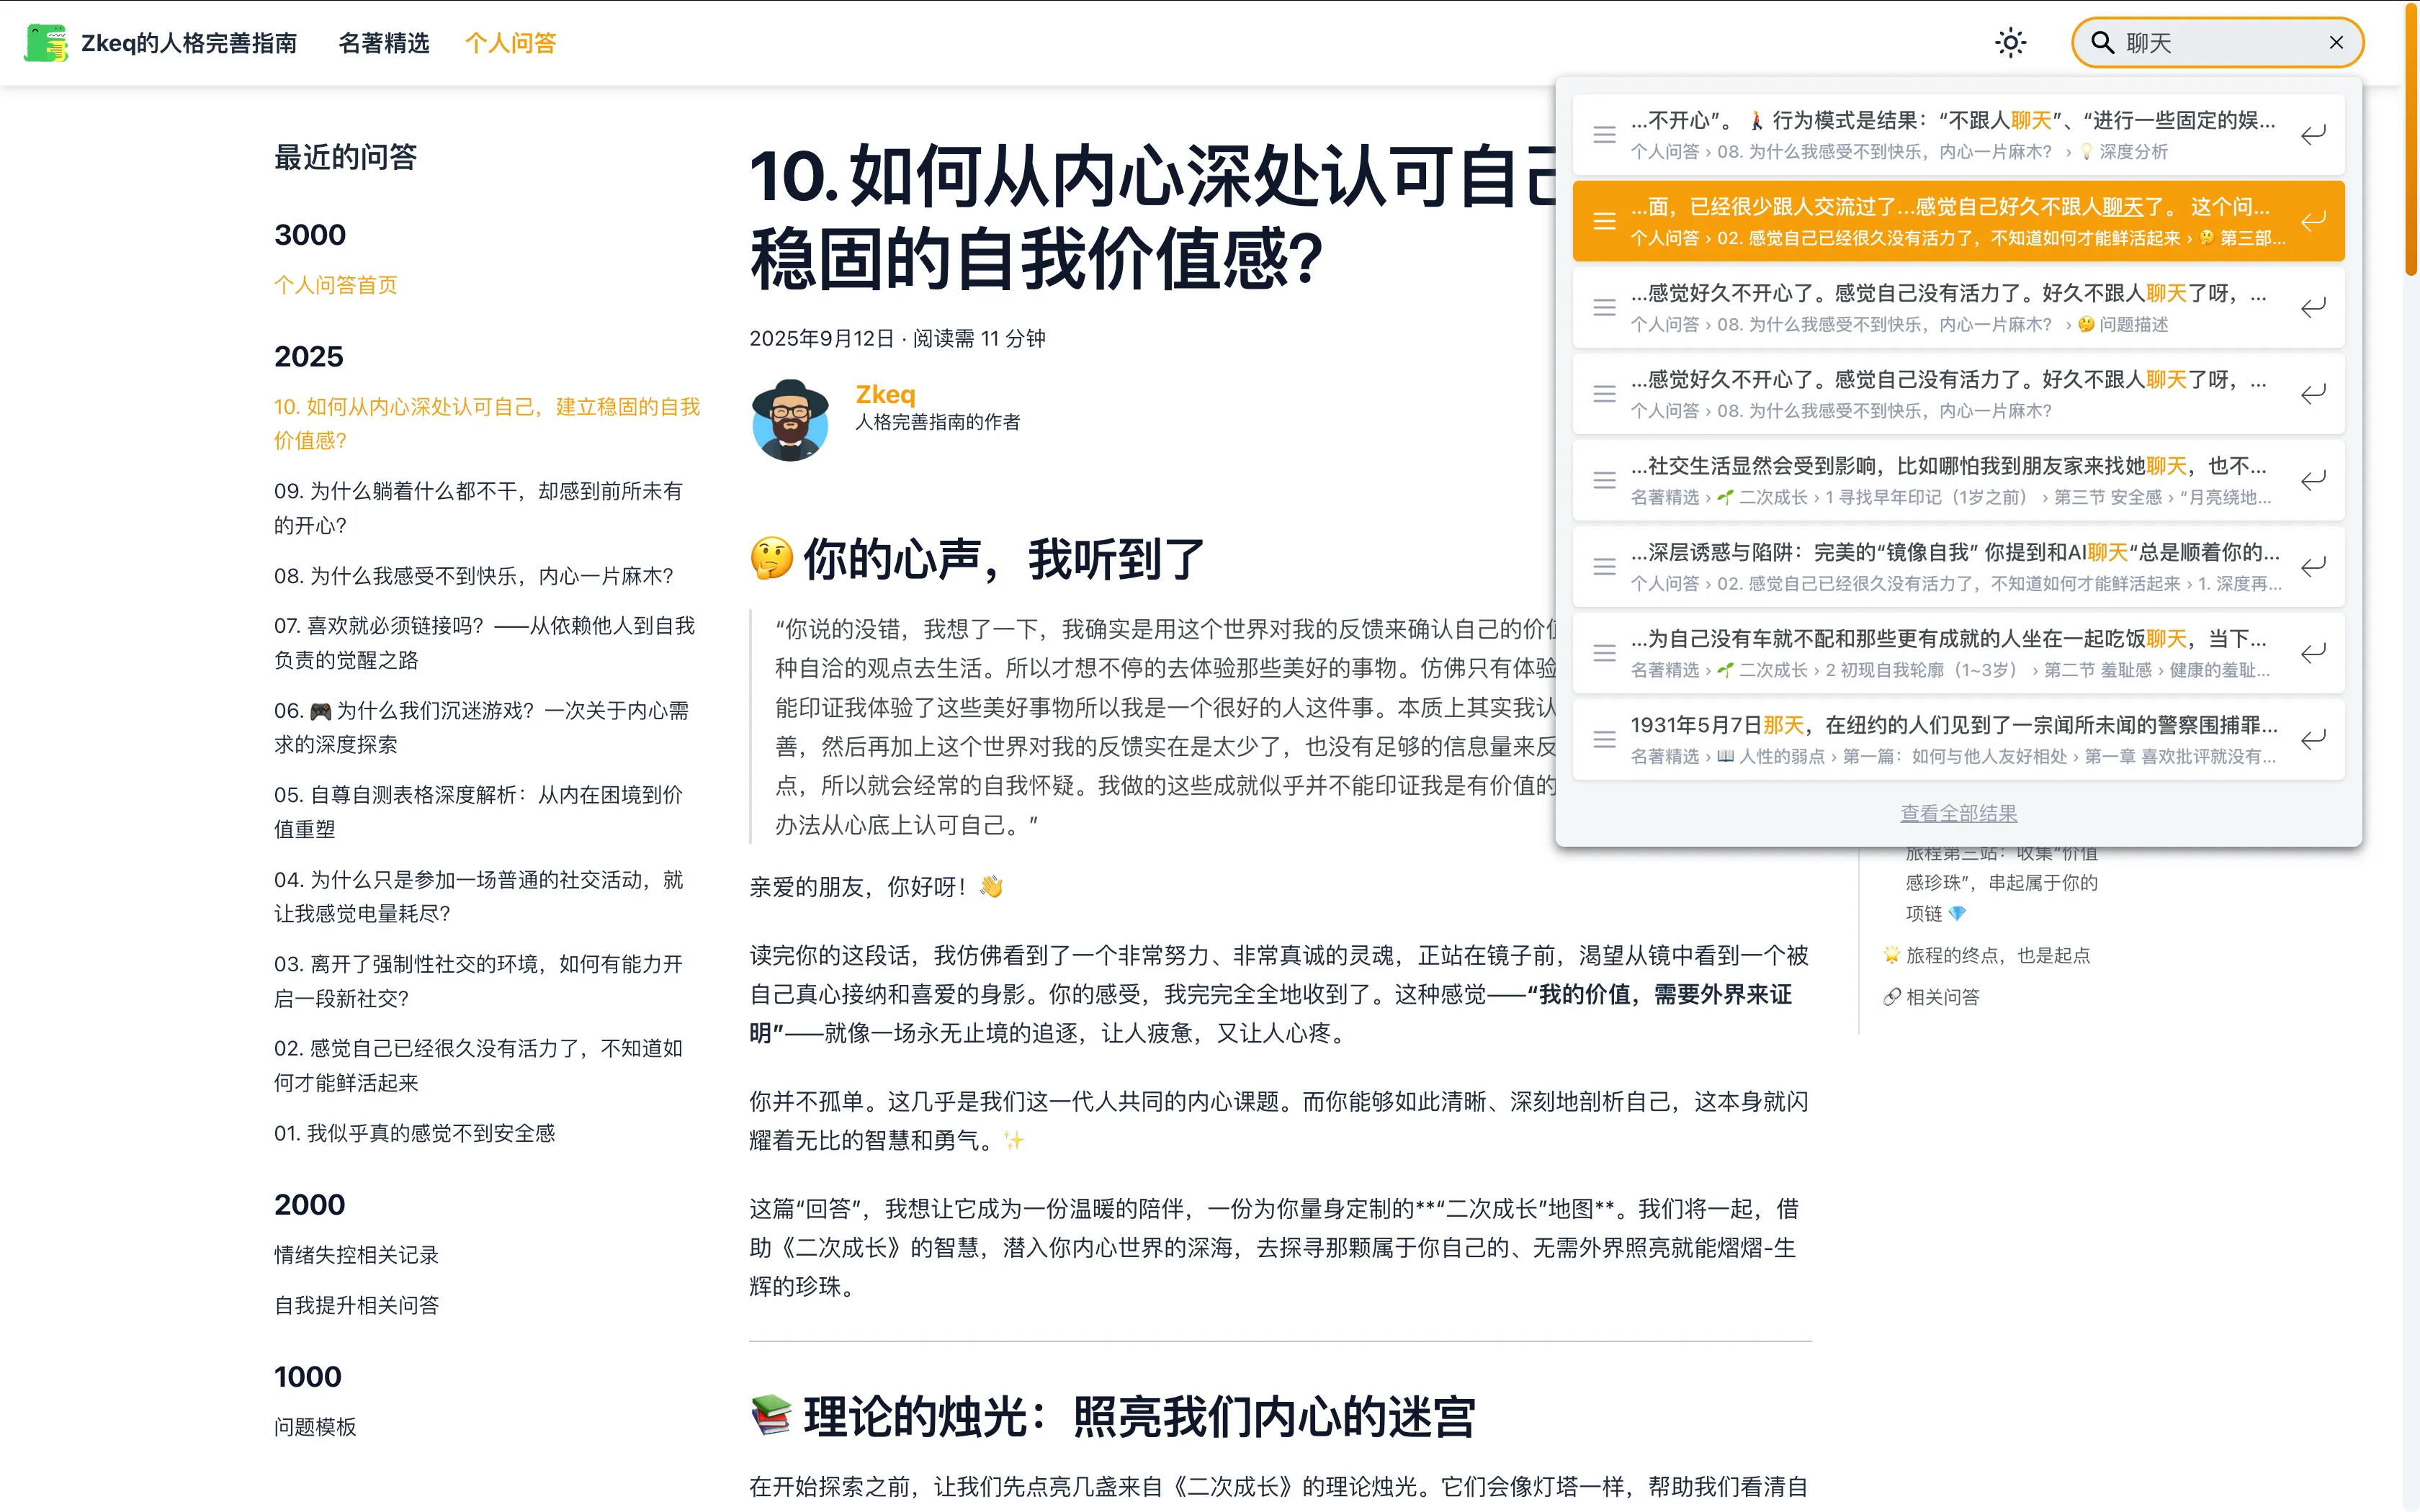Open sidebar post 08. 为什么我感受不到快乐

474,576
